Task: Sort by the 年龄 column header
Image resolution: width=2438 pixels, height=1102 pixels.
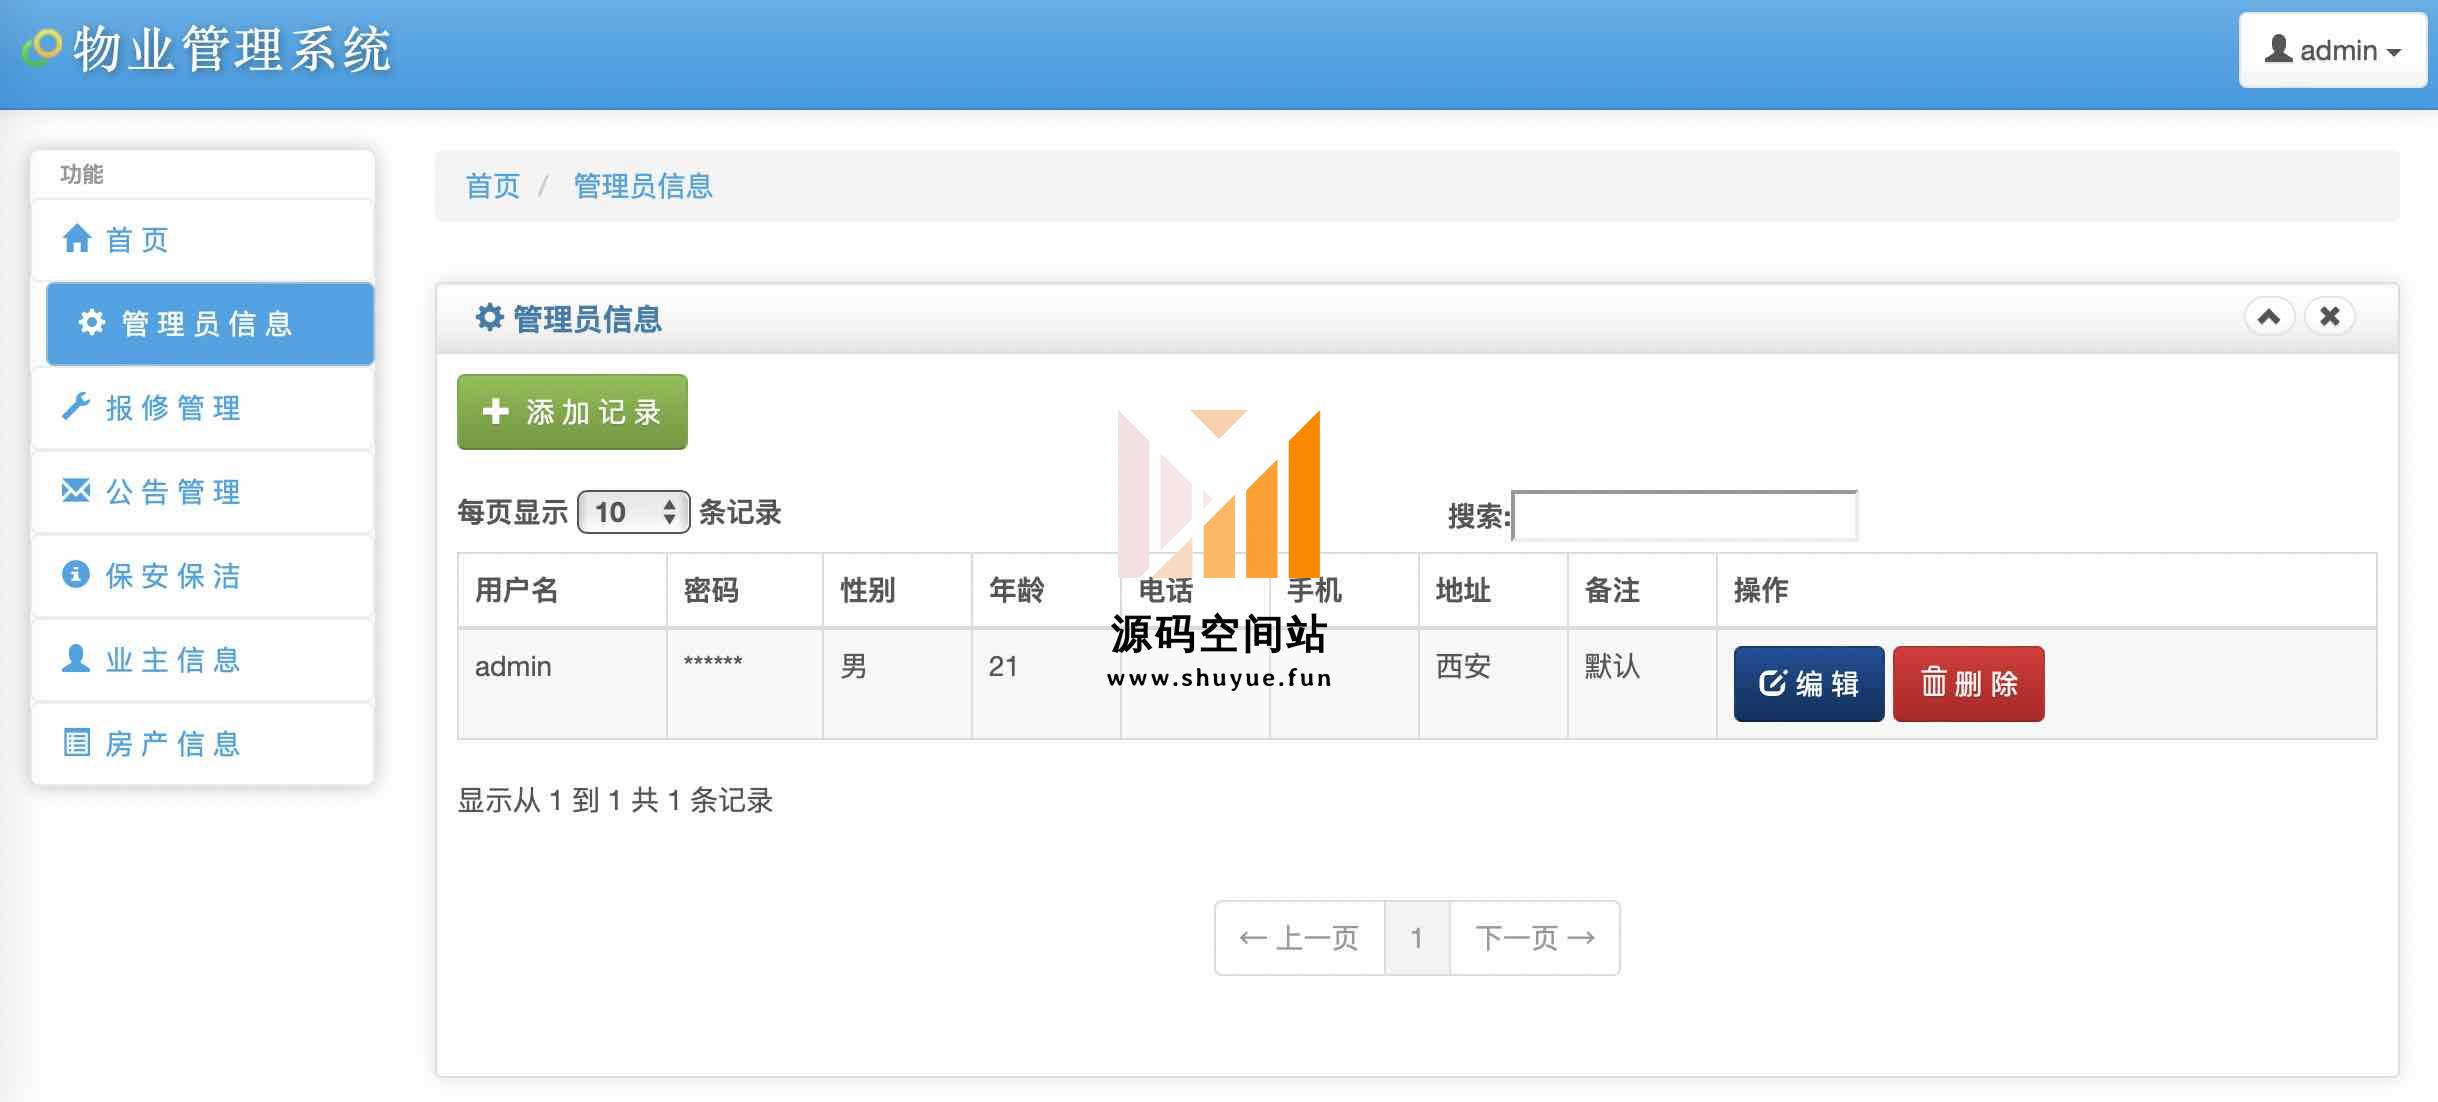Action: 1046,590
